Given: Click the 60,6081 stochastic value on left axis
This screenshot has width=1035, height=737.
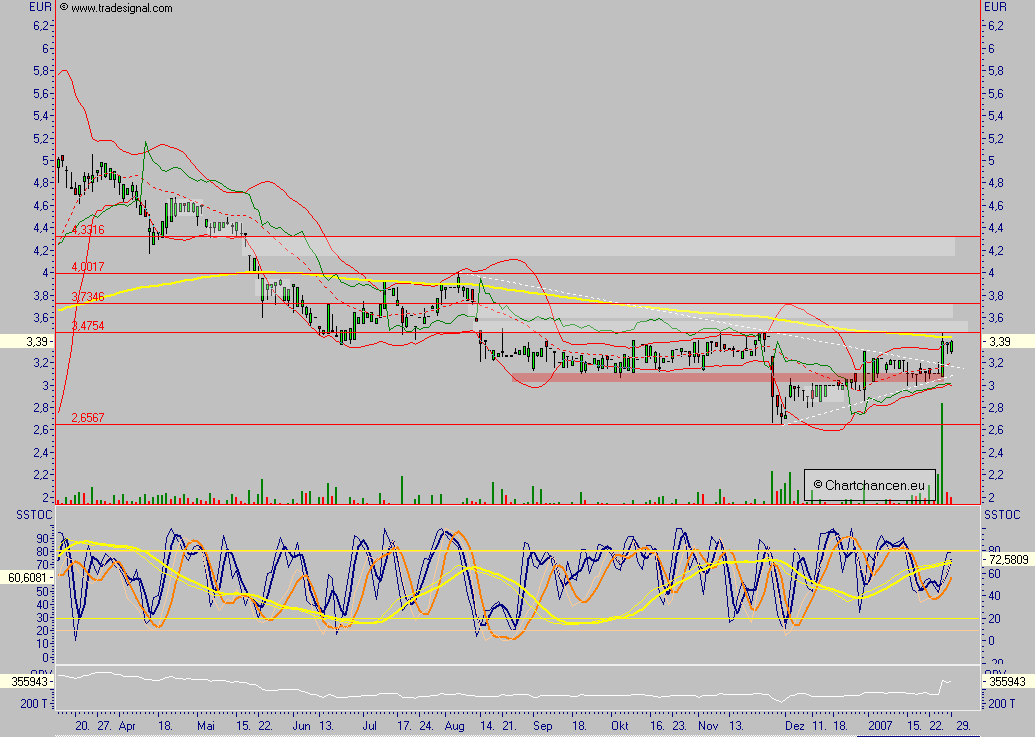Looking at the screenshot, I should [x=27, y=577].
